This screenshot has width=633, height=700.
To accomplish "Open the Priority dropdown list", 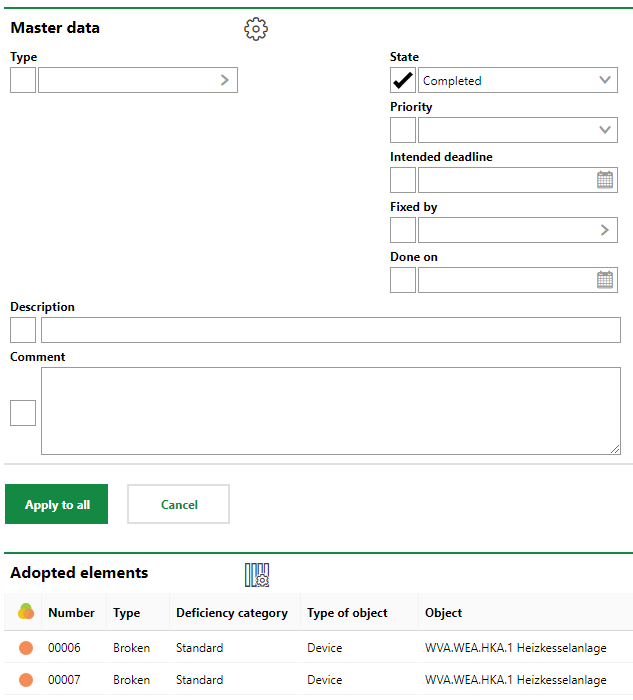I will [x=605, y=130].
